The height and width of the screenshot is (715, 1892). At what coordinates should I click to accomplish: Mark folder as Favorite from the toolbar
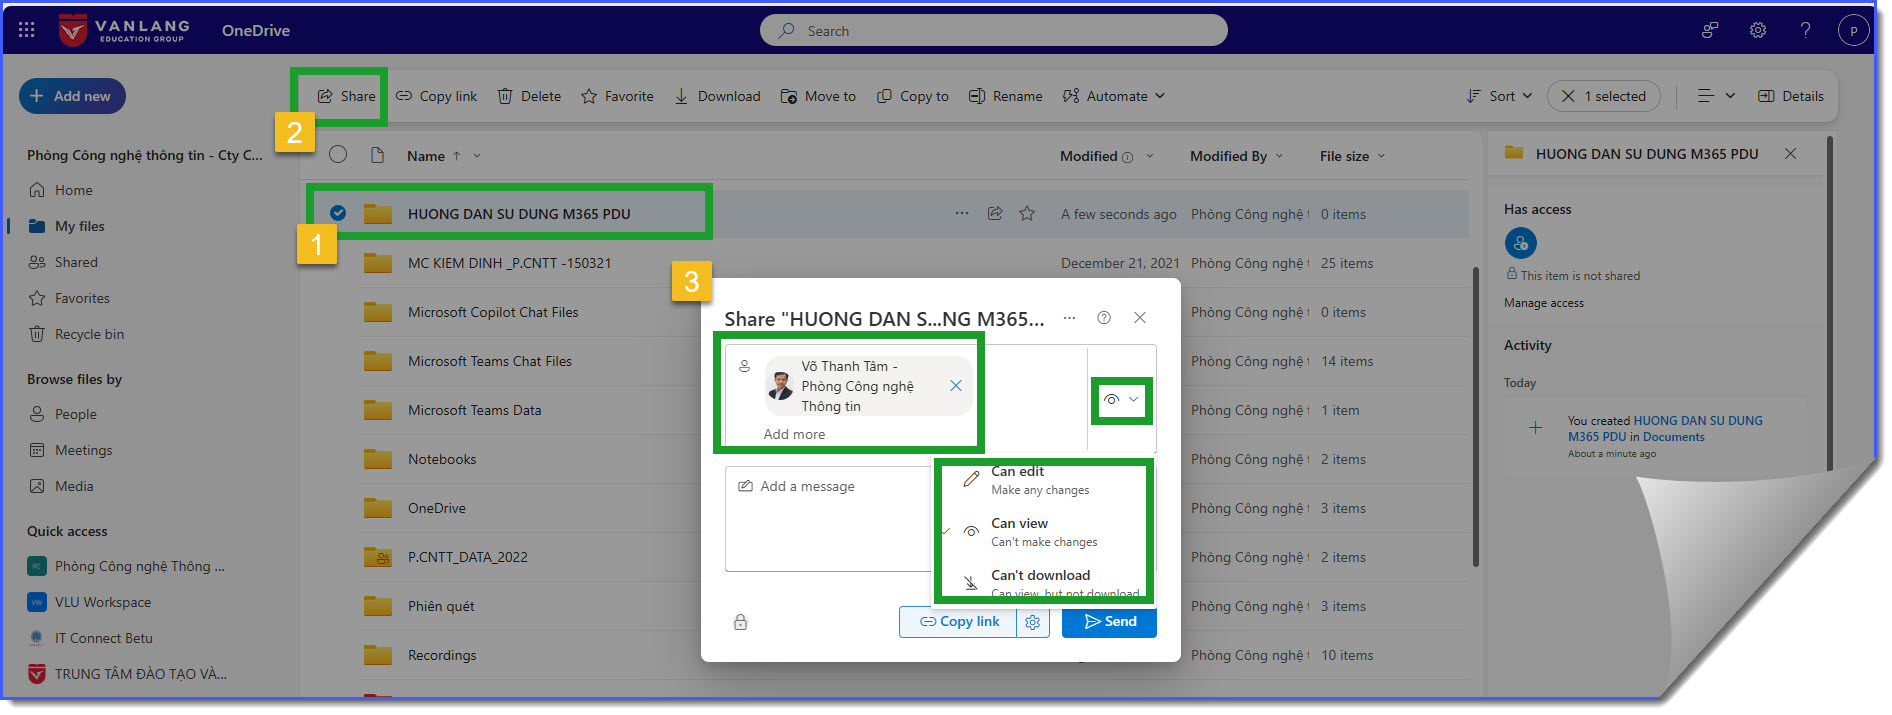(617, 96)
